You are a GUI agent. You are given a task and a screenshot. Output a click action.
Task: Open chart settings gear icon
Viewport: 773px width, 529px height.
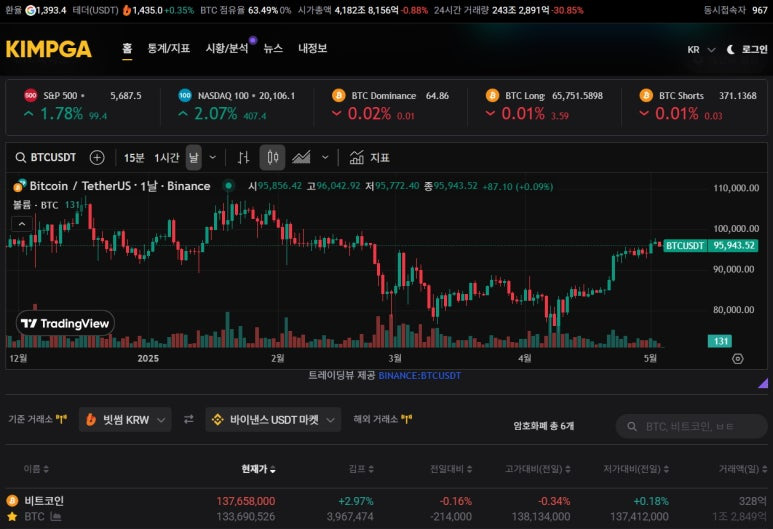(738, 358)
